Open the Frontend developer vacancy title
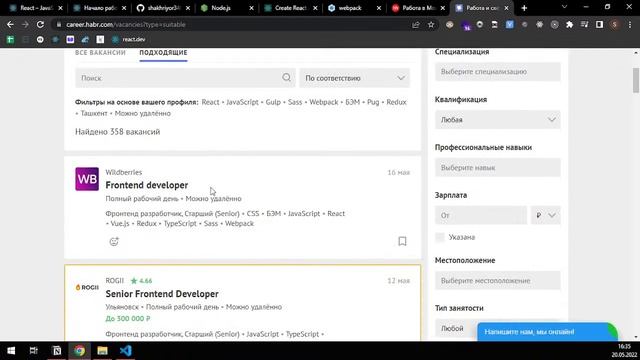 pyautogui.click(x=147, y=185)
